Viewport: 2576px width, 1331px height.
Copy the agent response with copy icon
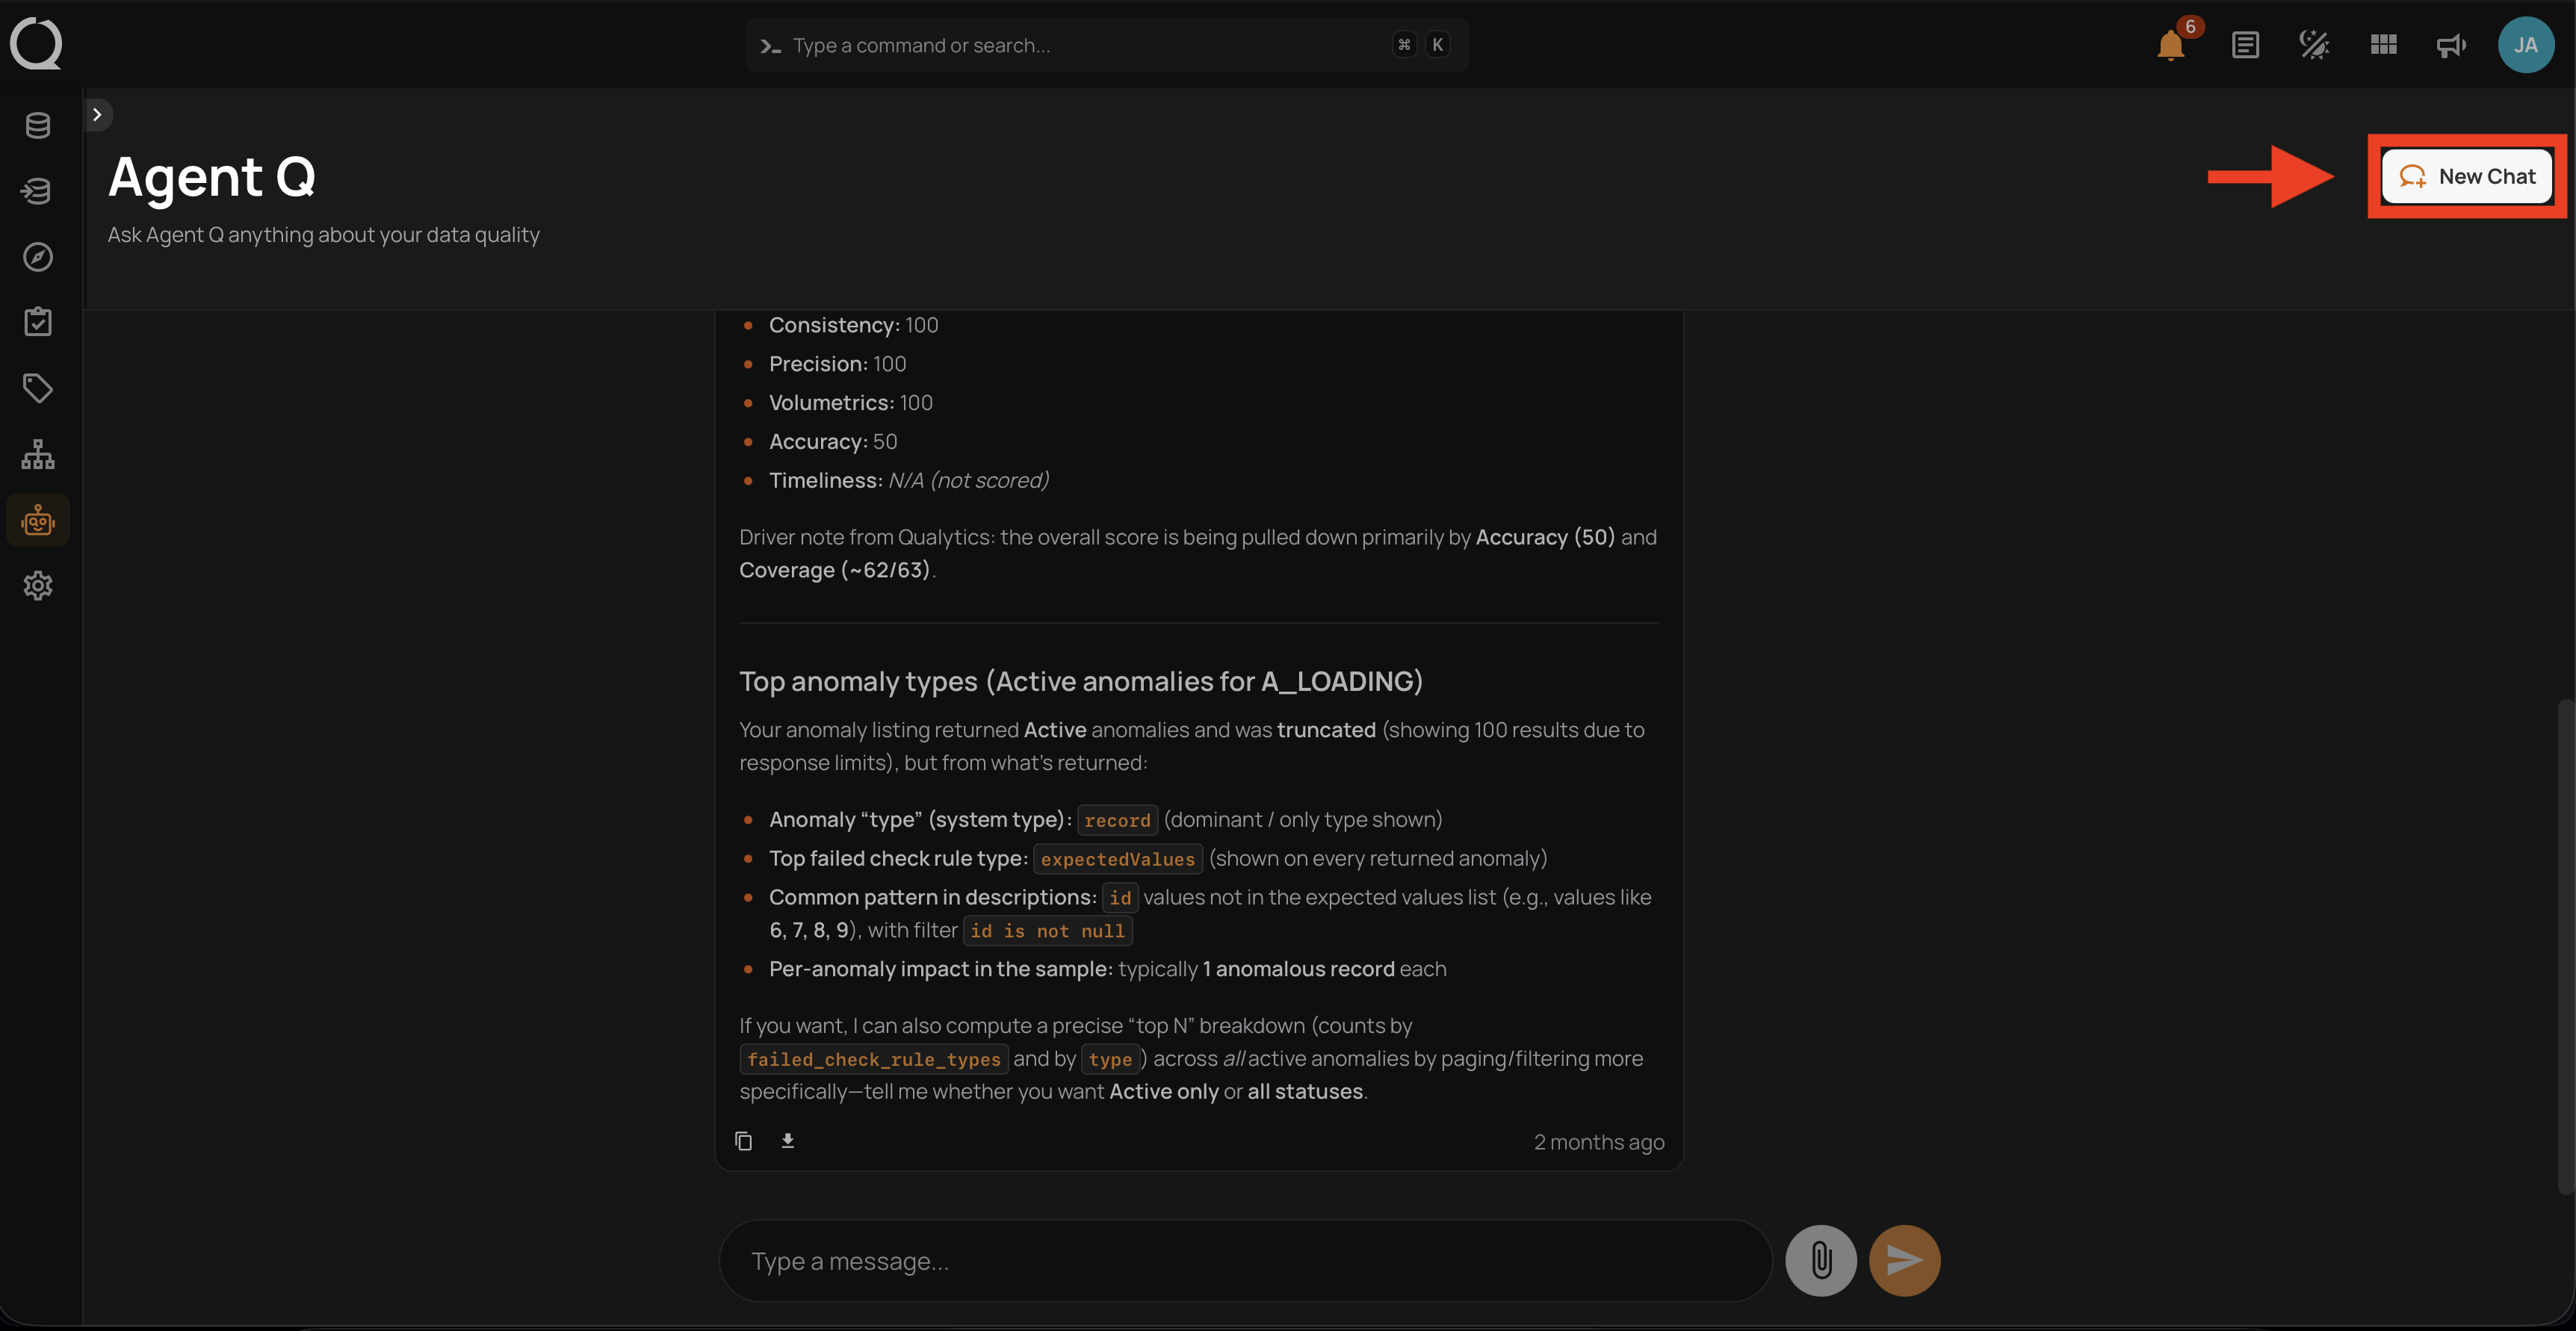743,1141
